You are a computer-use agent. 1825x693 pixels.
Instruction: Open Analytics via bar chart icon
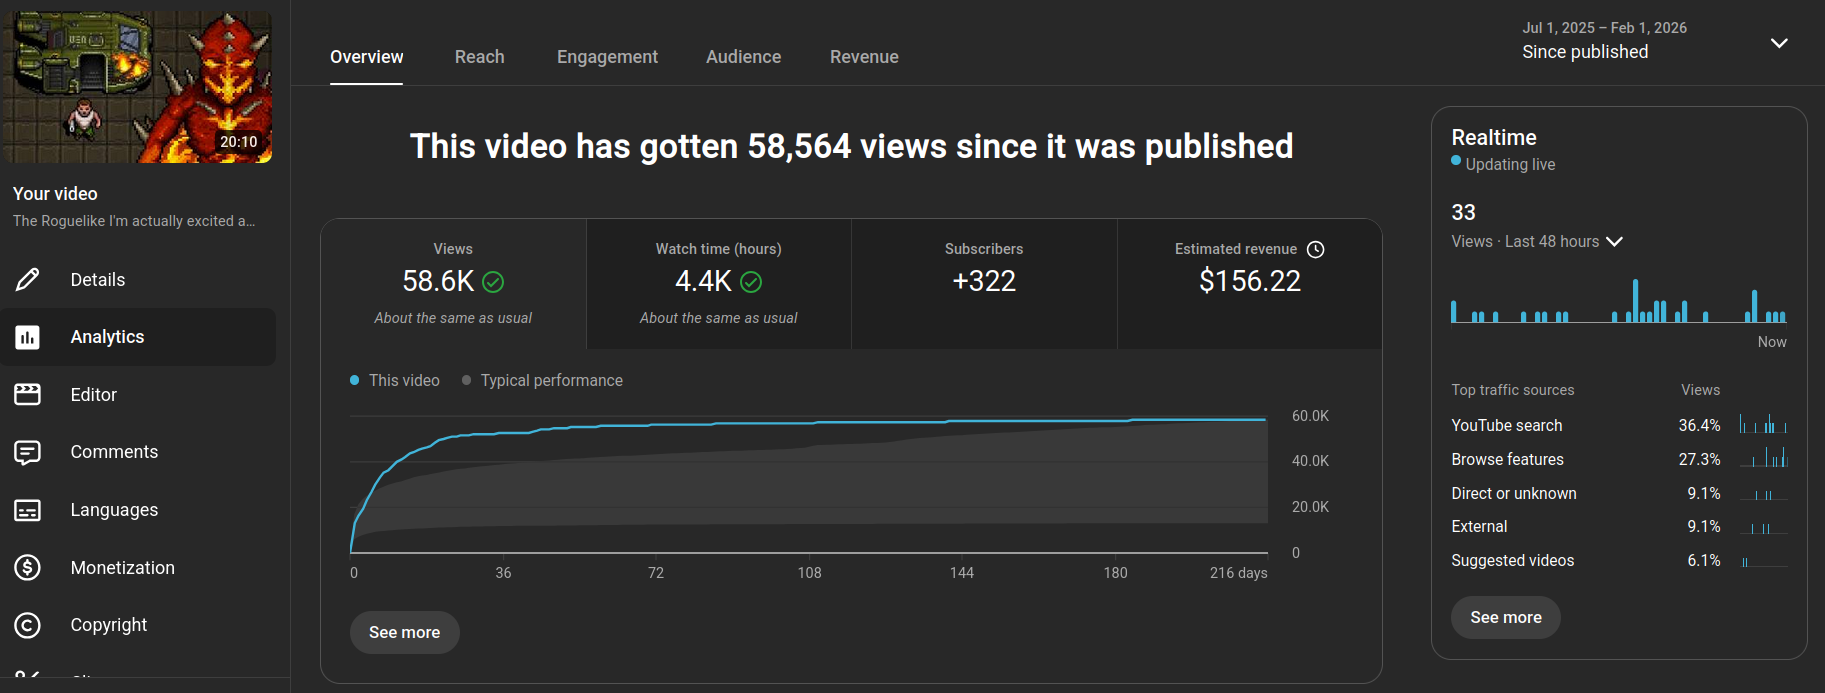coord(28,337)
